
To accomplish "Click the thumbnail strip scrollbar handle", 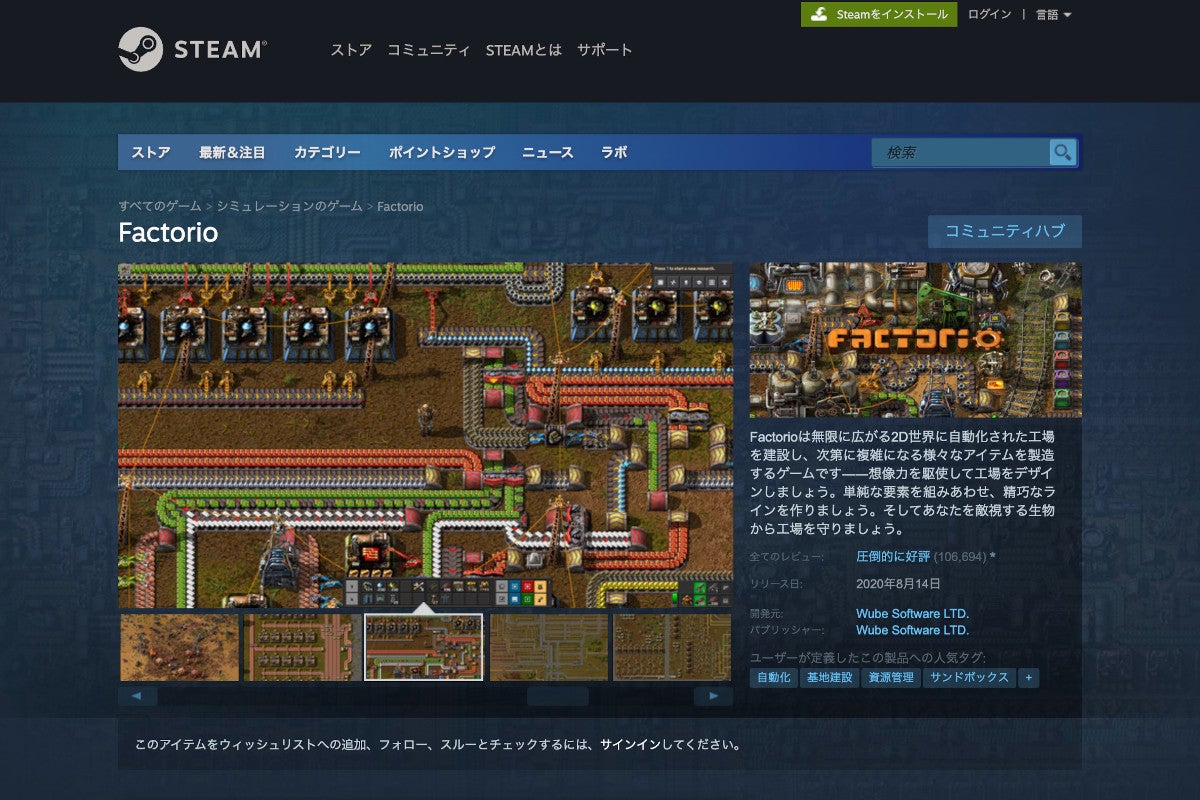I will pyautogui.click(x=558, y=696).
